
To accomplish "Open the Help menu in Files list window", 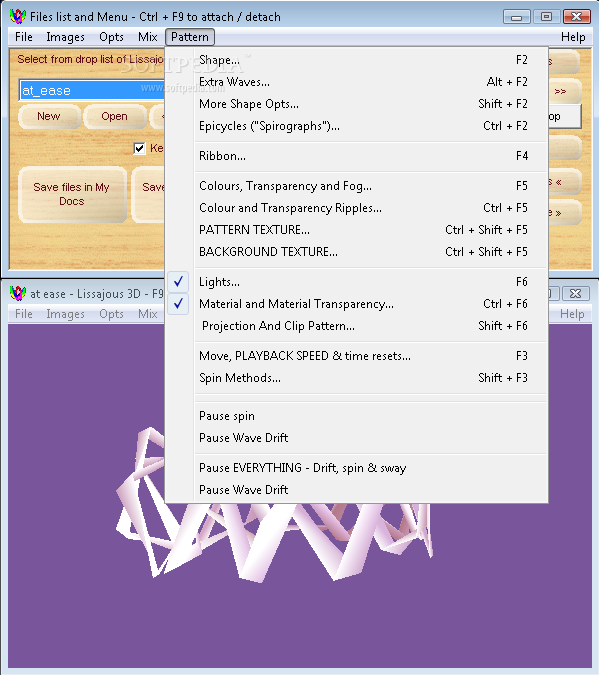I will (x=573, y=37).
